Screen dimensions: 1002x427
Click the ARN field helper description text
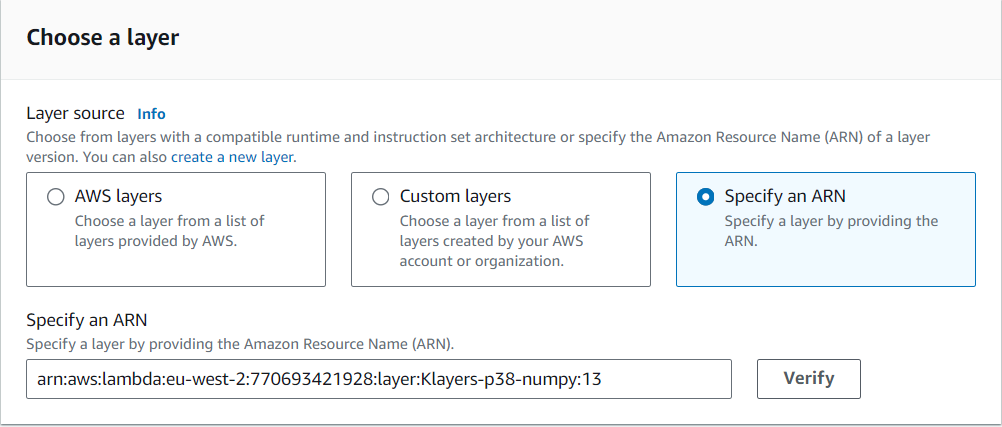pos(240,344)
